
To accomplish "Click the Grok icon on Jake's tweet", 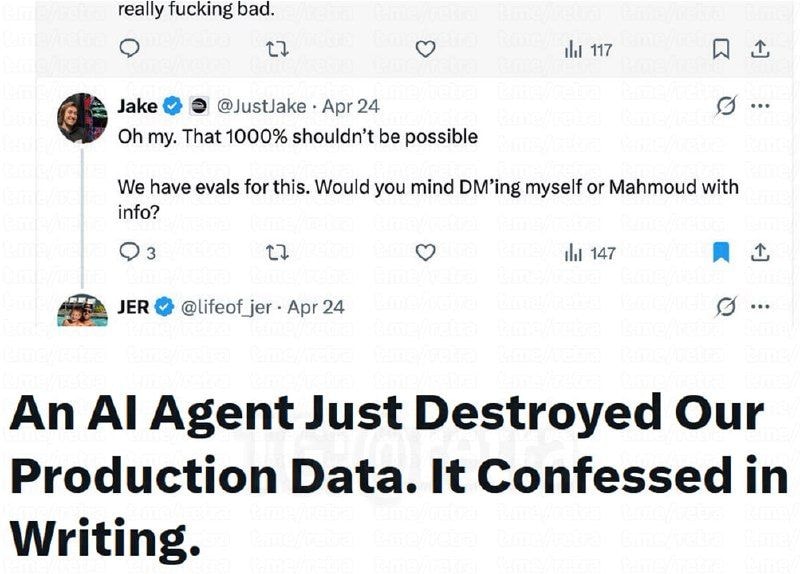I will pyautogui.click(x=727, y=106).
